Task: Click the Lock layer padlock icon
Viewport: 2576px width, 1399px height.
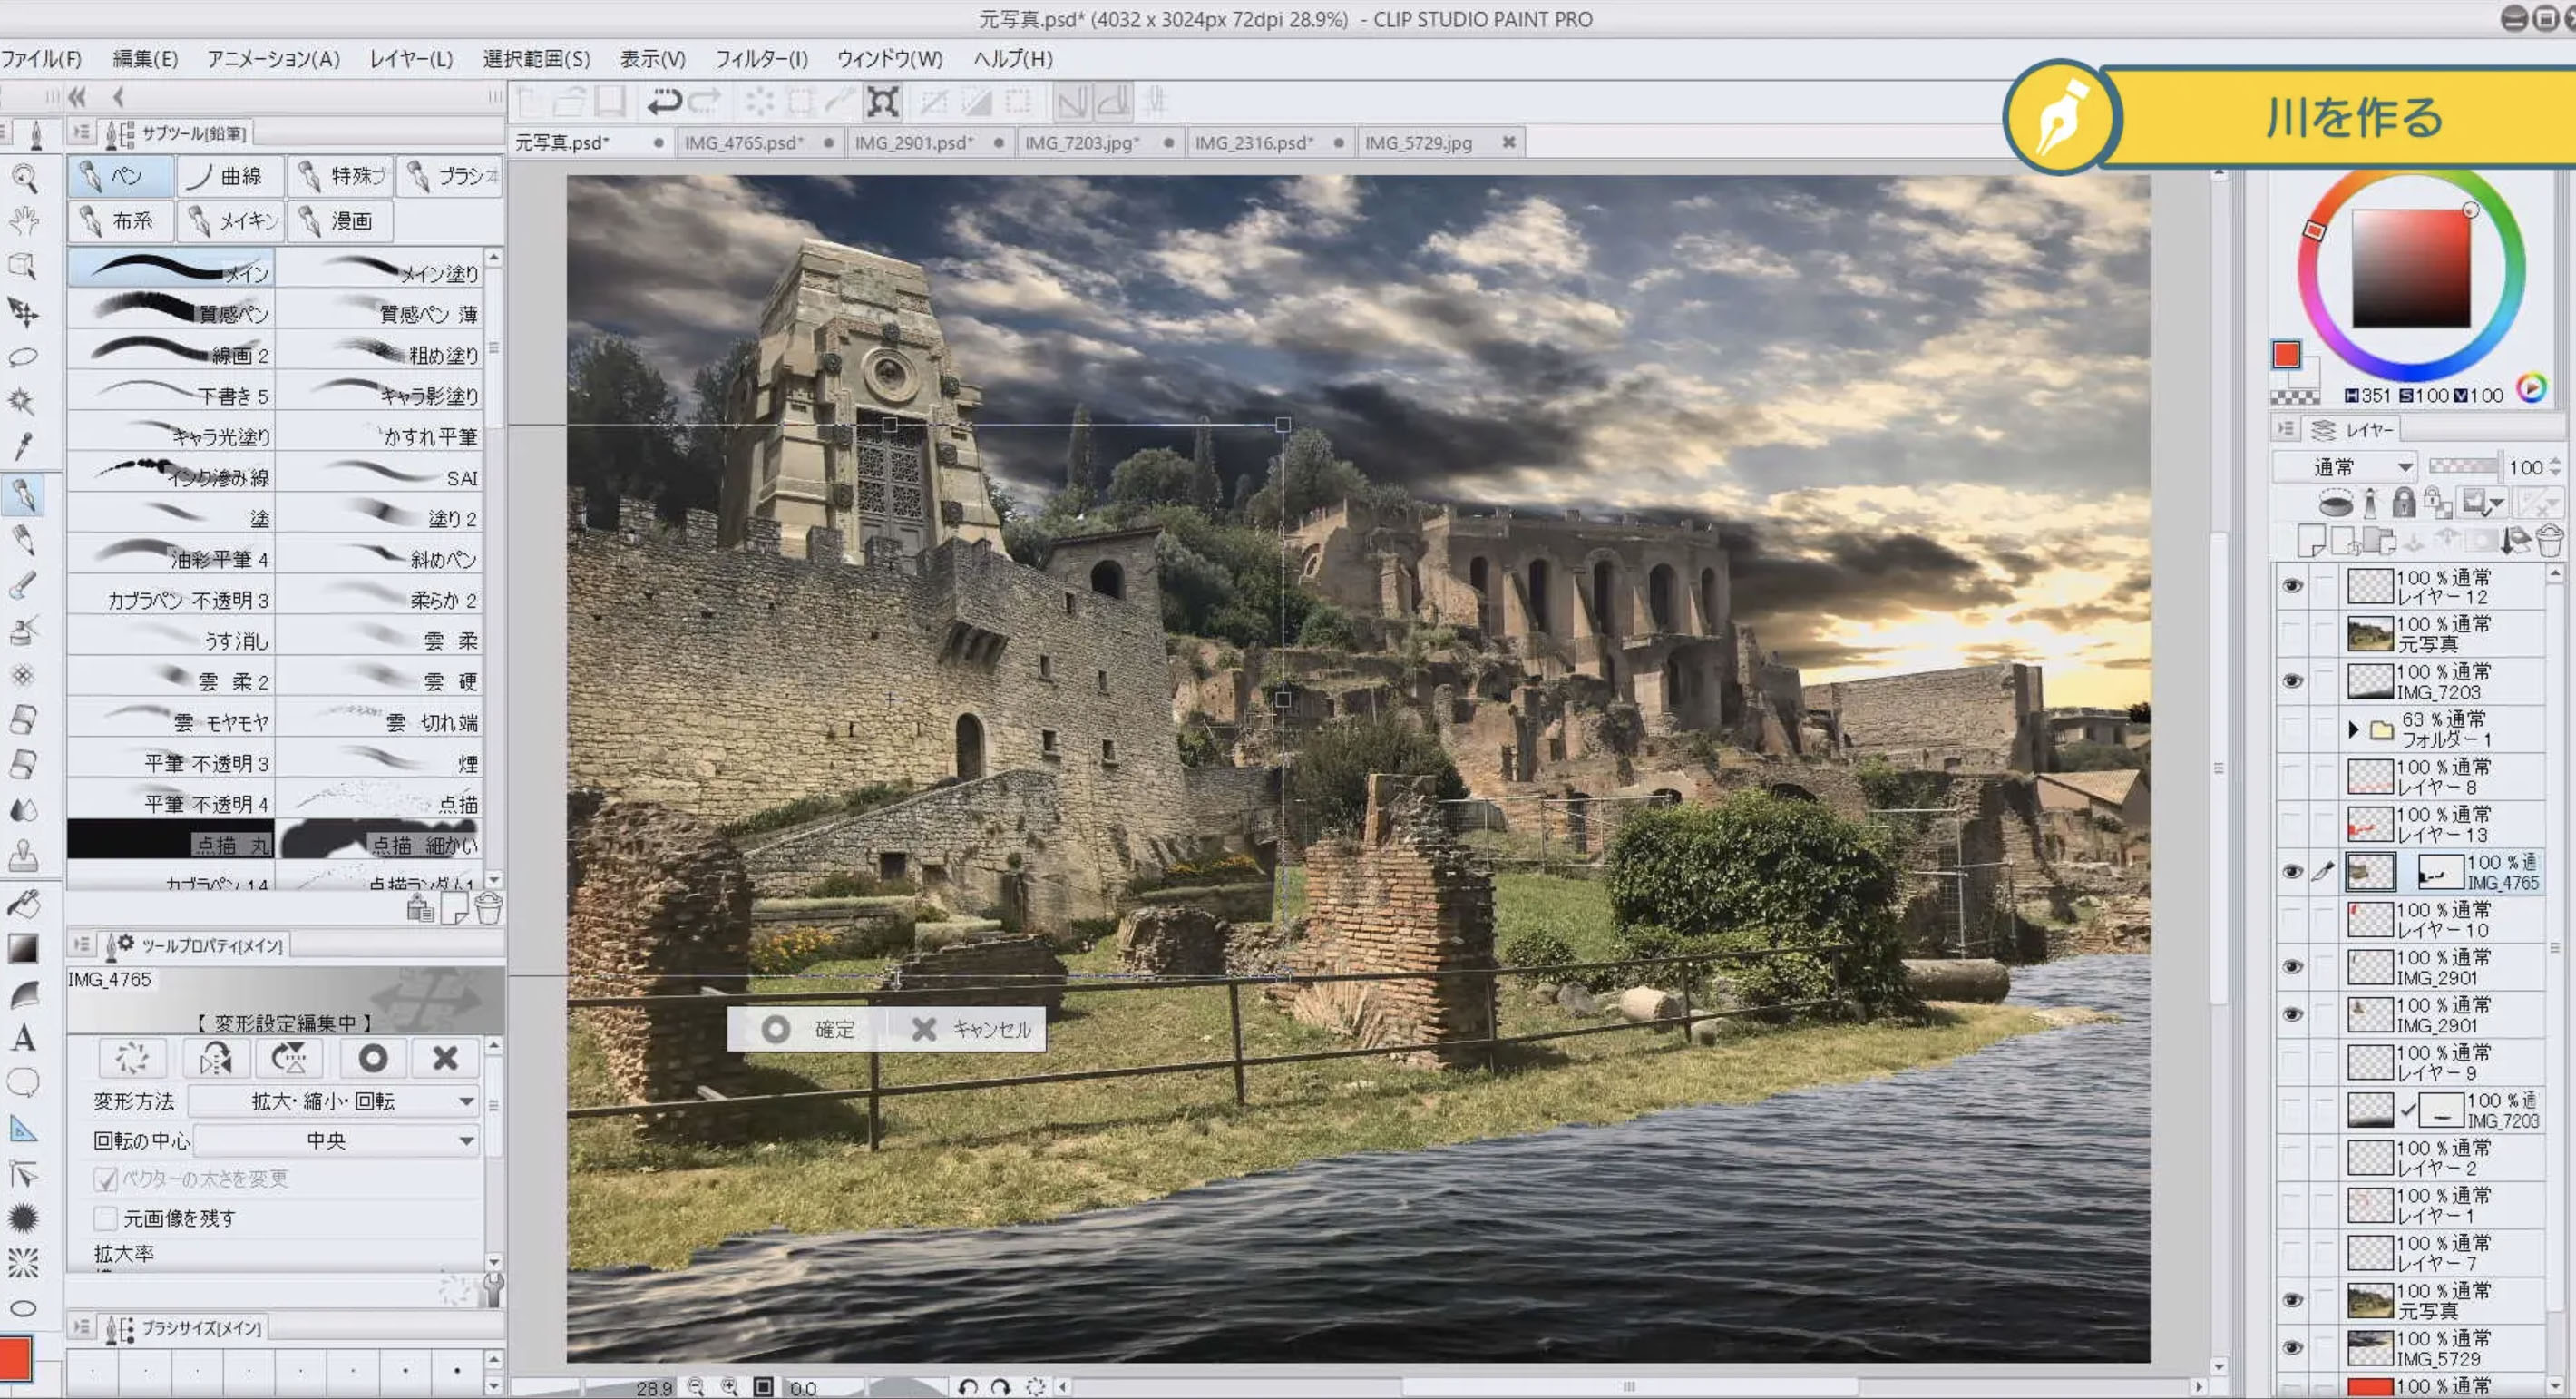Action: coord(2403,502)
